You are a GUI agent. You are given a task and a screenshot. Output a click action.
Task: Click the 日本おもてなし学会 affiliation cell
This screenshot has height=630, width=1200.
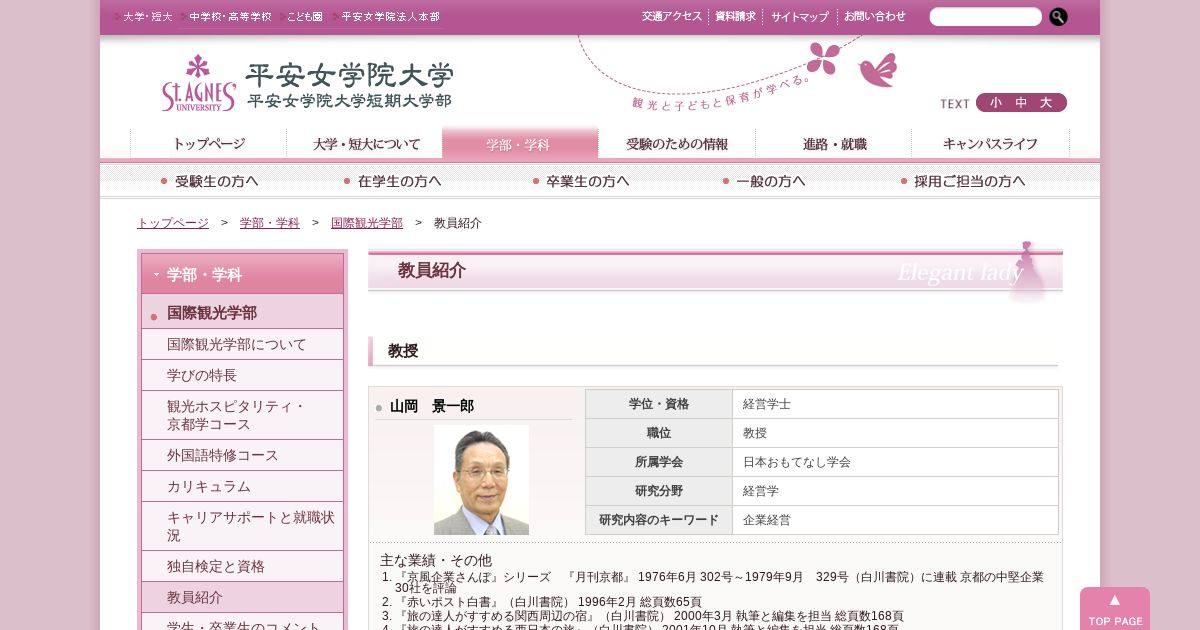(x=895, y=462)
